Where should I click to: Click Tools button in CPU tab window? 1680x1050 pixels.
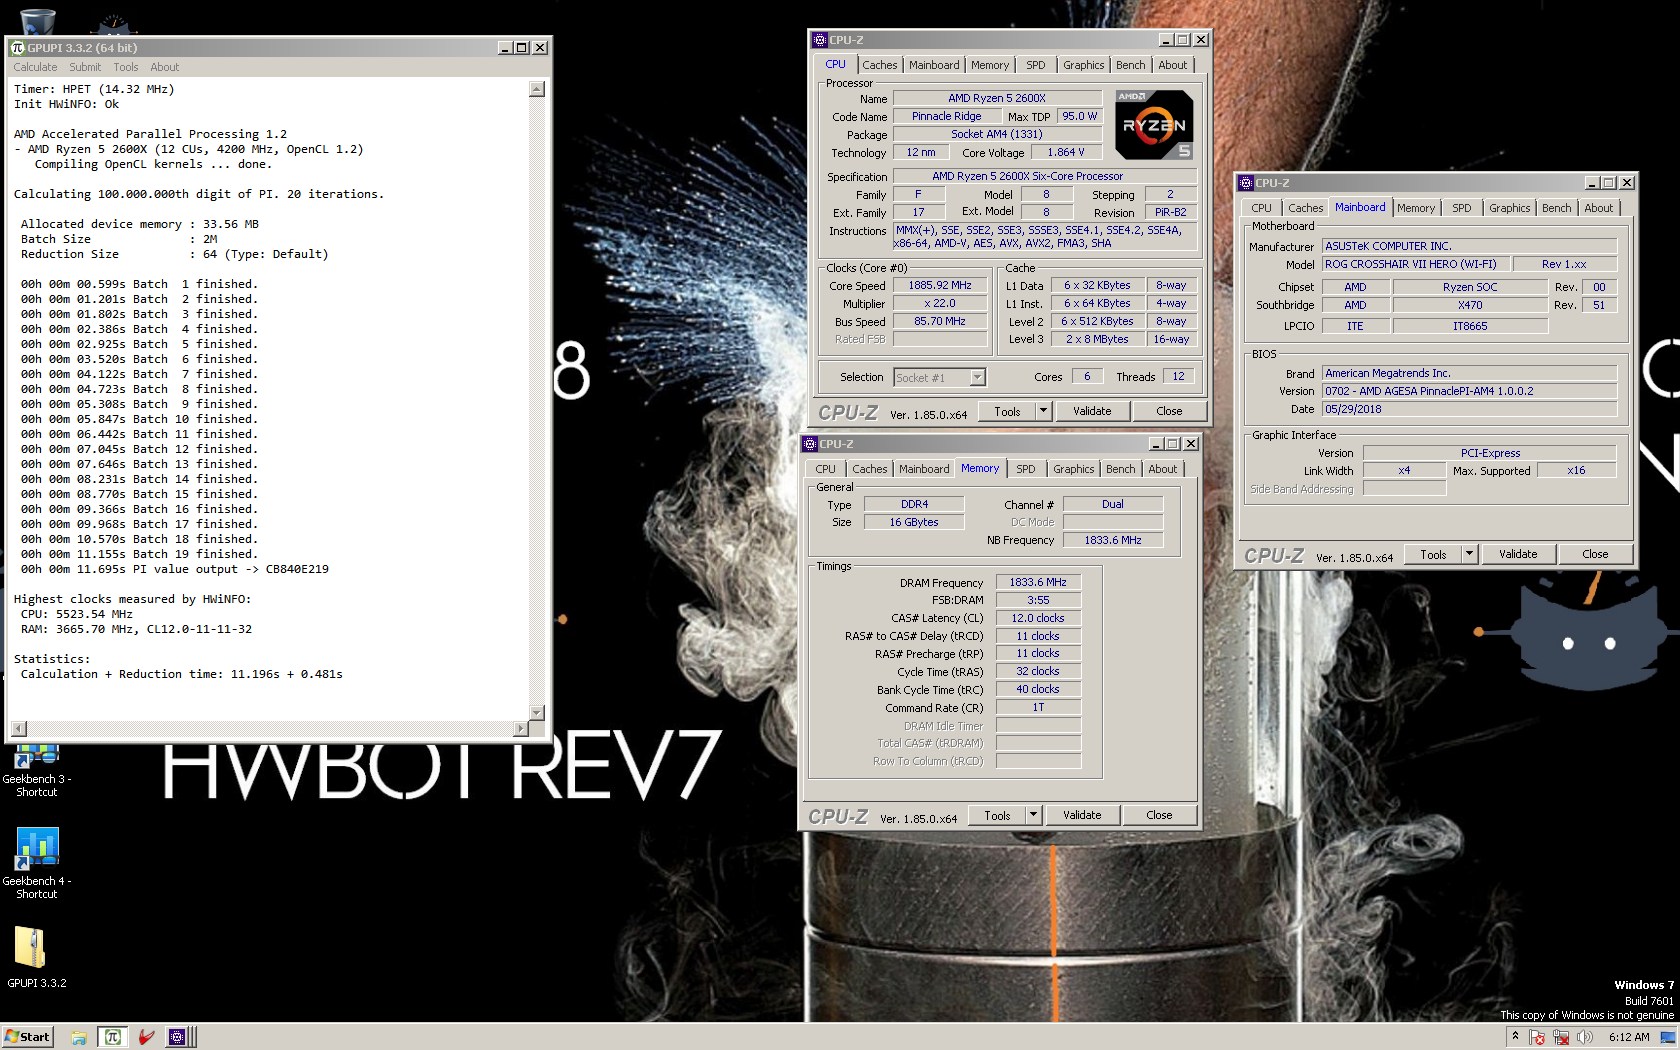(1007, 411)
